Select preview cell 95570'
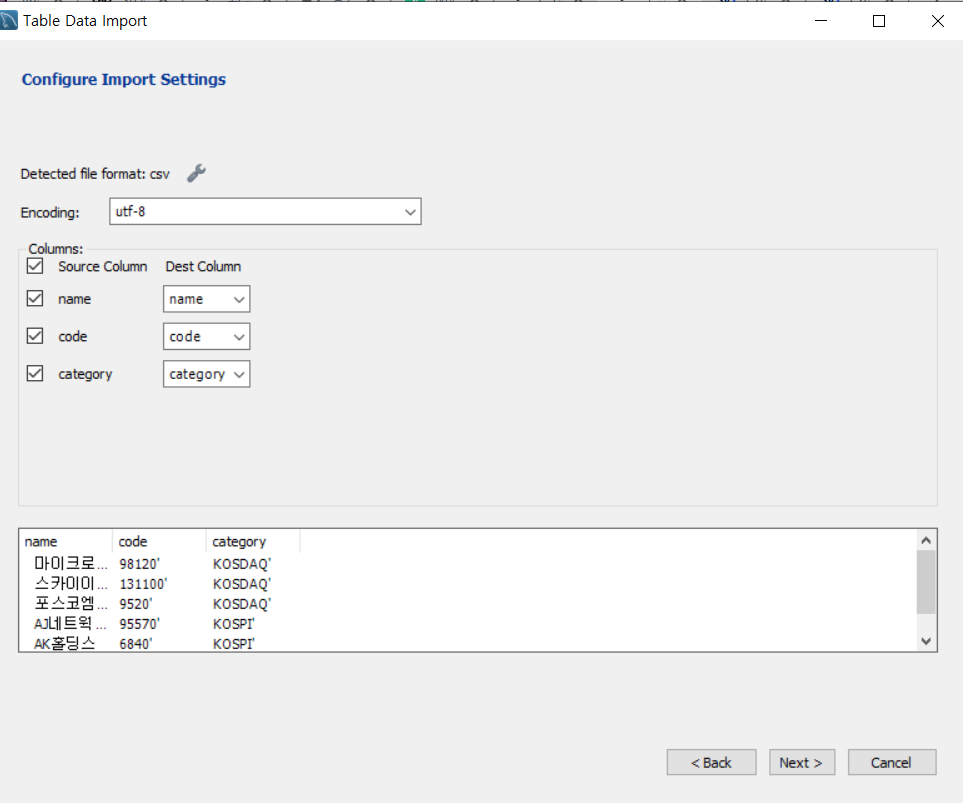 pos(139,624)
